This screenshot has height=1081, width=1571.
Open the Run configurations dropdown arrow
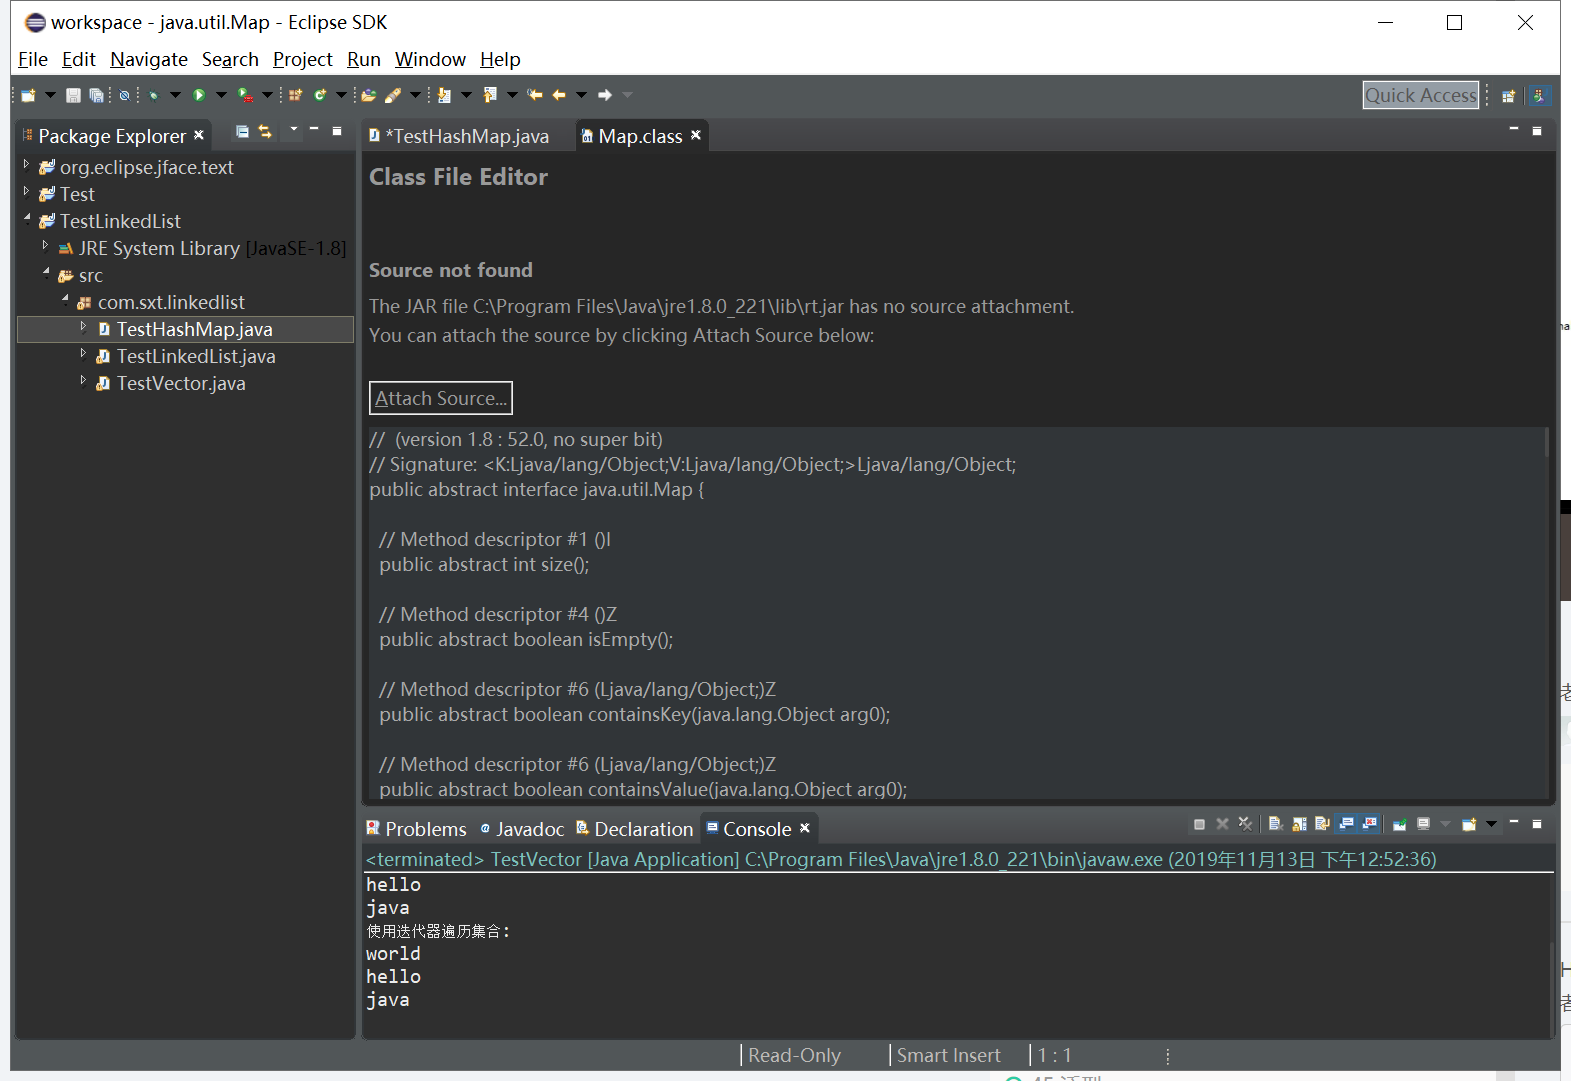[221, 95]
